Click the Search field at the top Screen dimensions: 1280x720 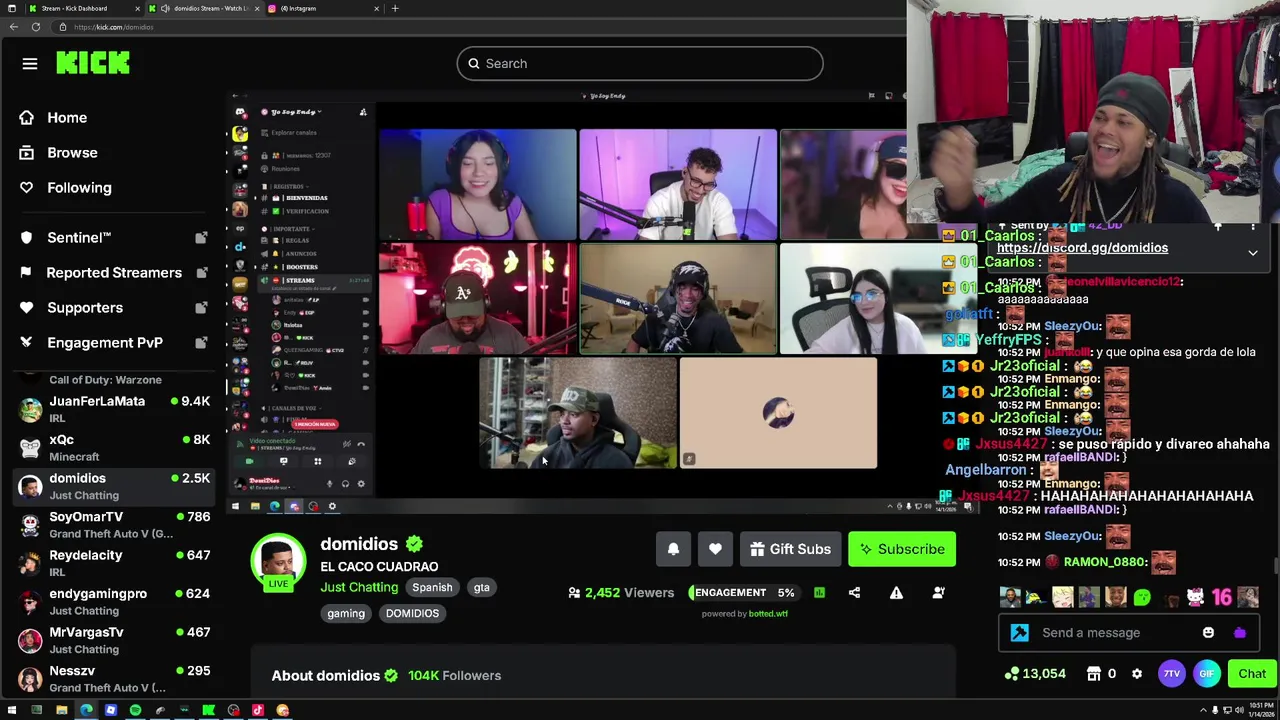(x=640, y=64)
